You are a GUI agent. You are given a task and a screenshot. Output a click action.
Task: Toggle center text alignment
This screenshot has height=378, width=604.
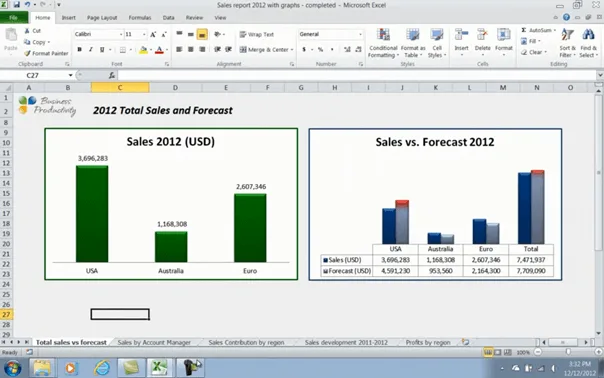point(190,49)
